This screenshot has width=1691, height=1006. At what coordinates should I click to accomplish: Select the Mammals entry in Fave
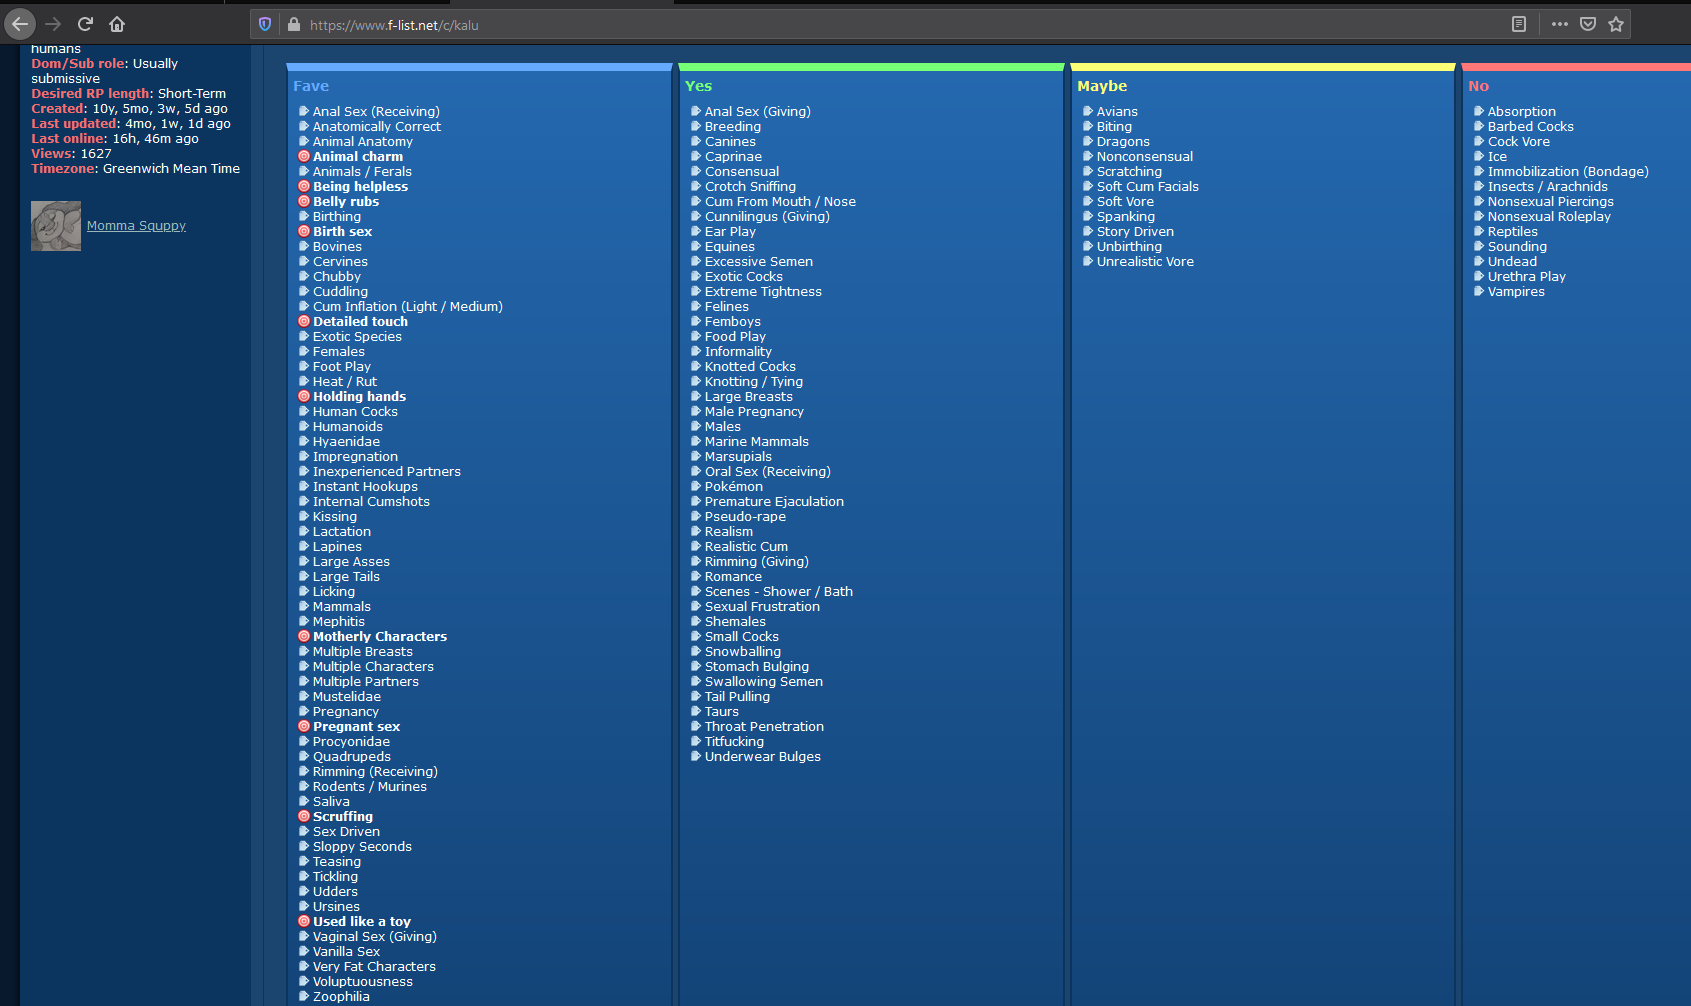(x=342, y=606)
